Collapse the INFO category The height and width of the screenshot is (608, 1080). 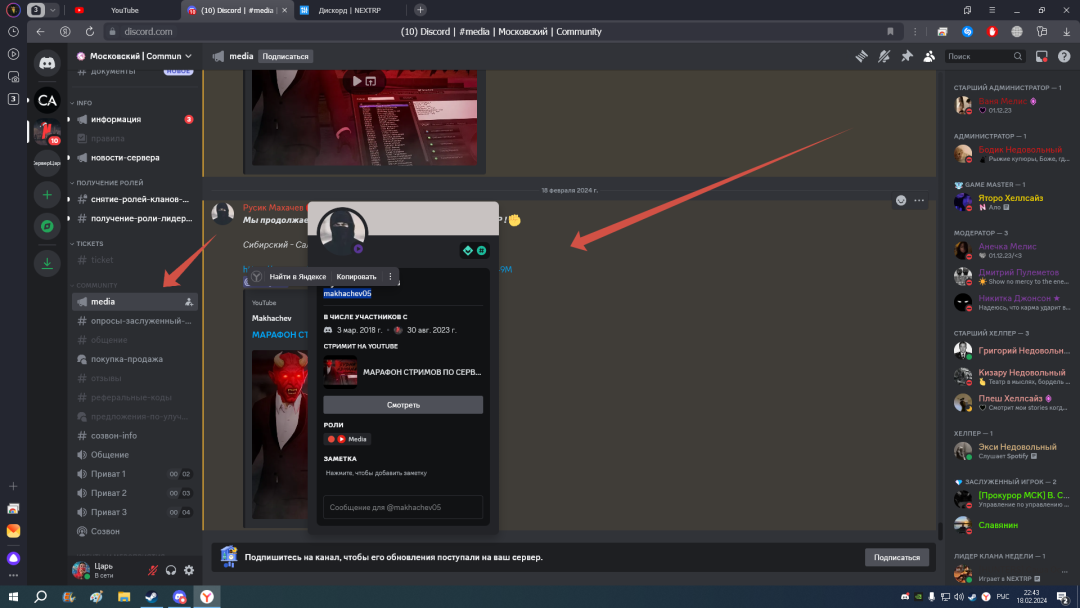[x=81, y=103]
